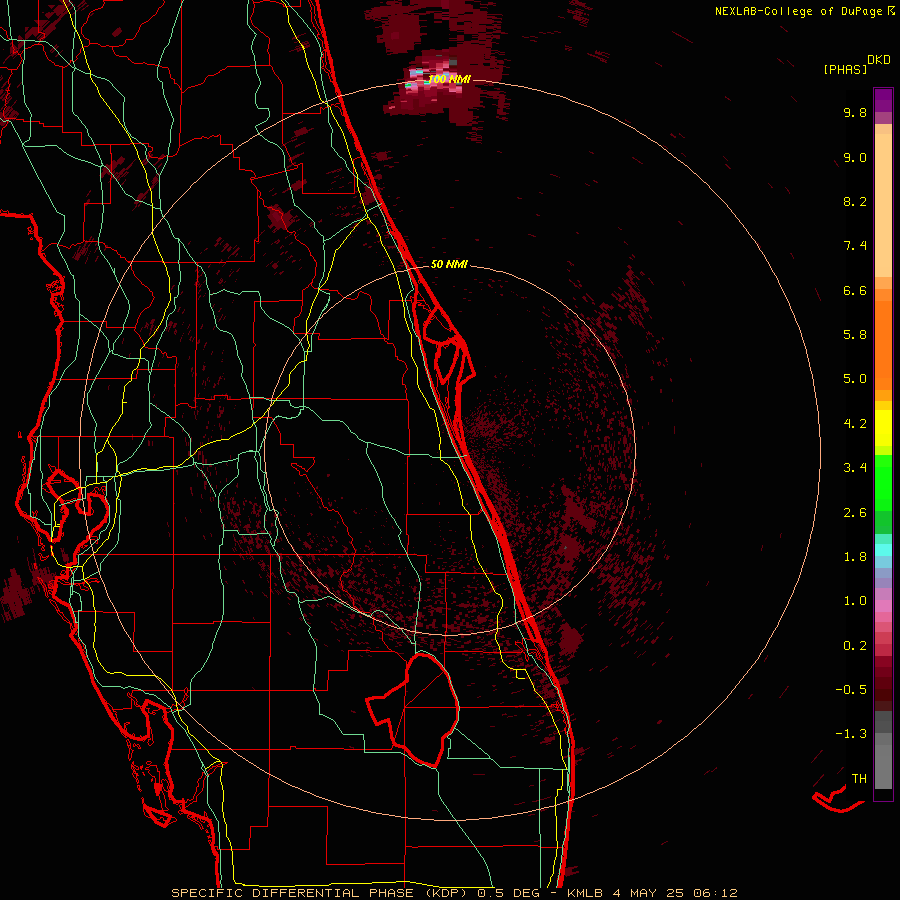Viewport: 900px width, 900px height.
Task: Click the 9.0 scale value
Action: click(855, 157)
